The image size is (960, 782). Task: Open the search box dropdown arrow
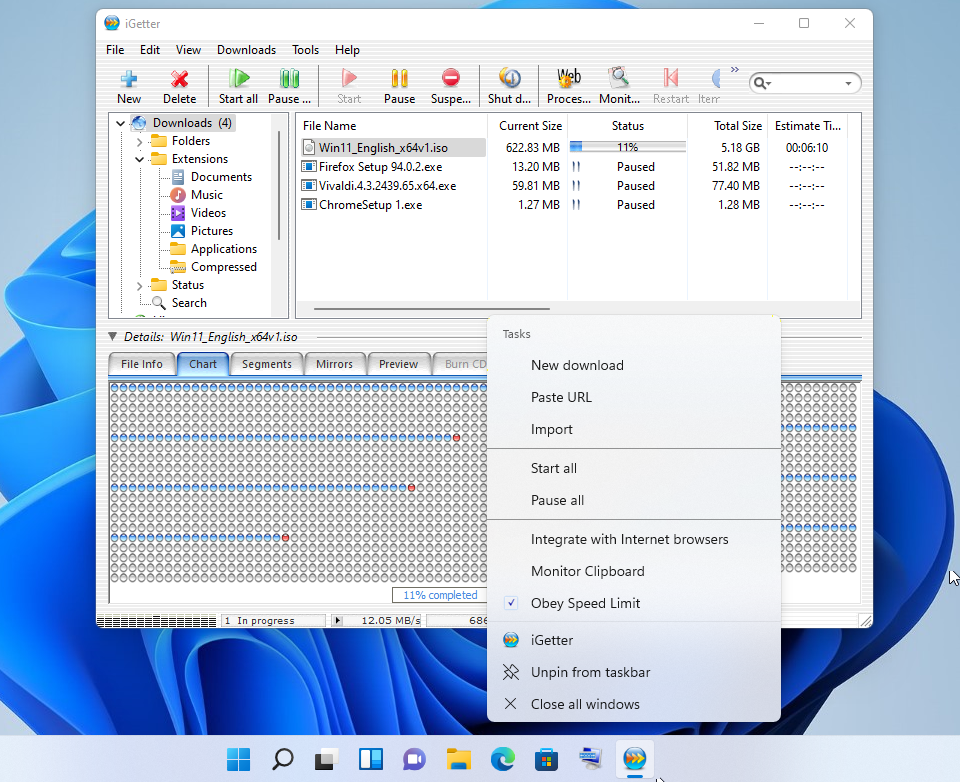point(848,84)
